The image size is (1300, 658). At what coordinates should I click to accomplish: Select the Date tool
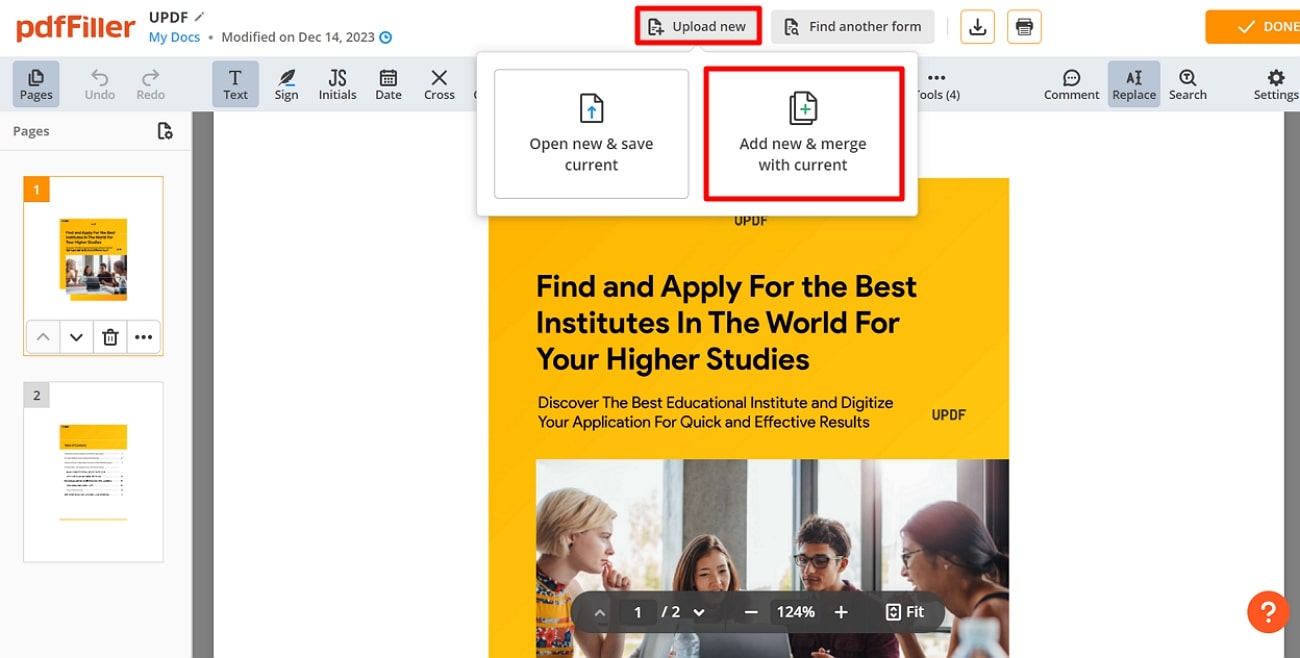[x=388, y=83]
